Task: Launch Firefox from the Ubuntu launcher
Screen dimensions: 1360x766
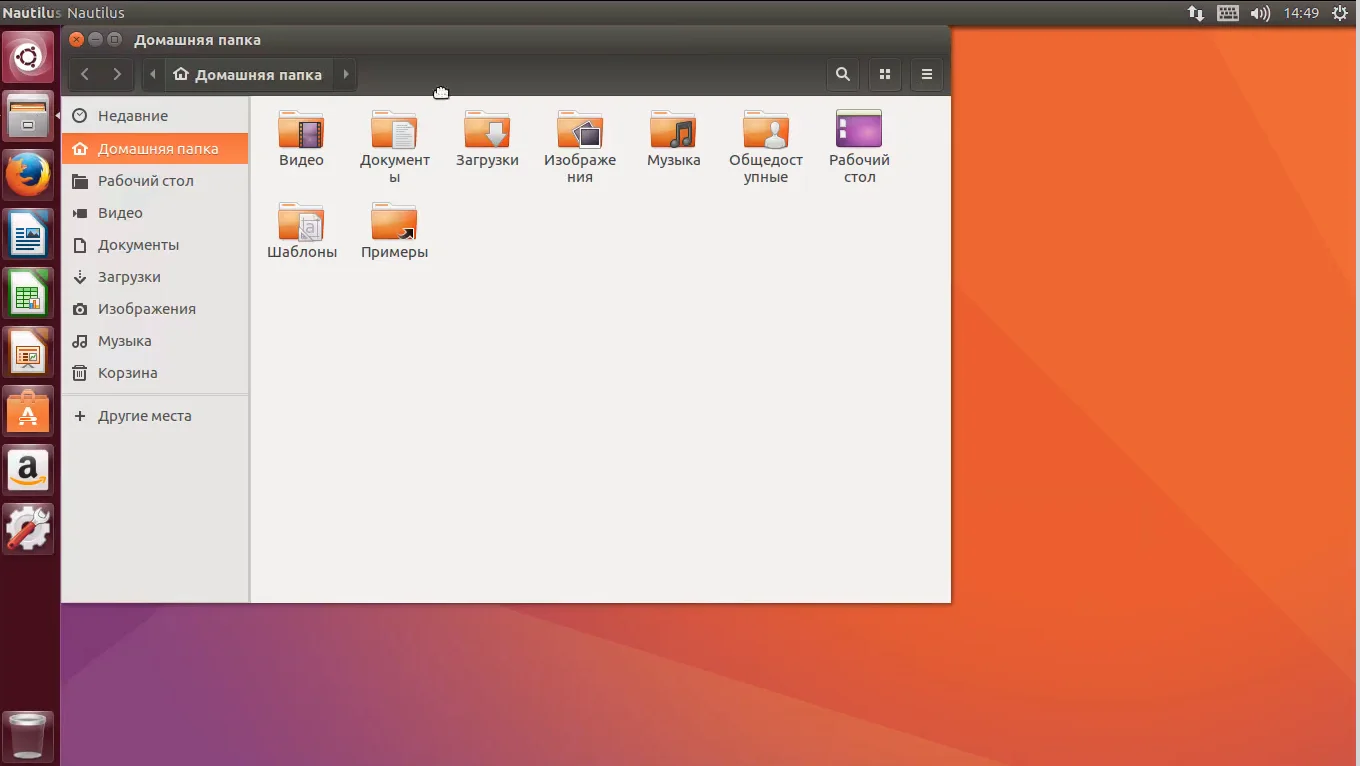Action: 28,176
